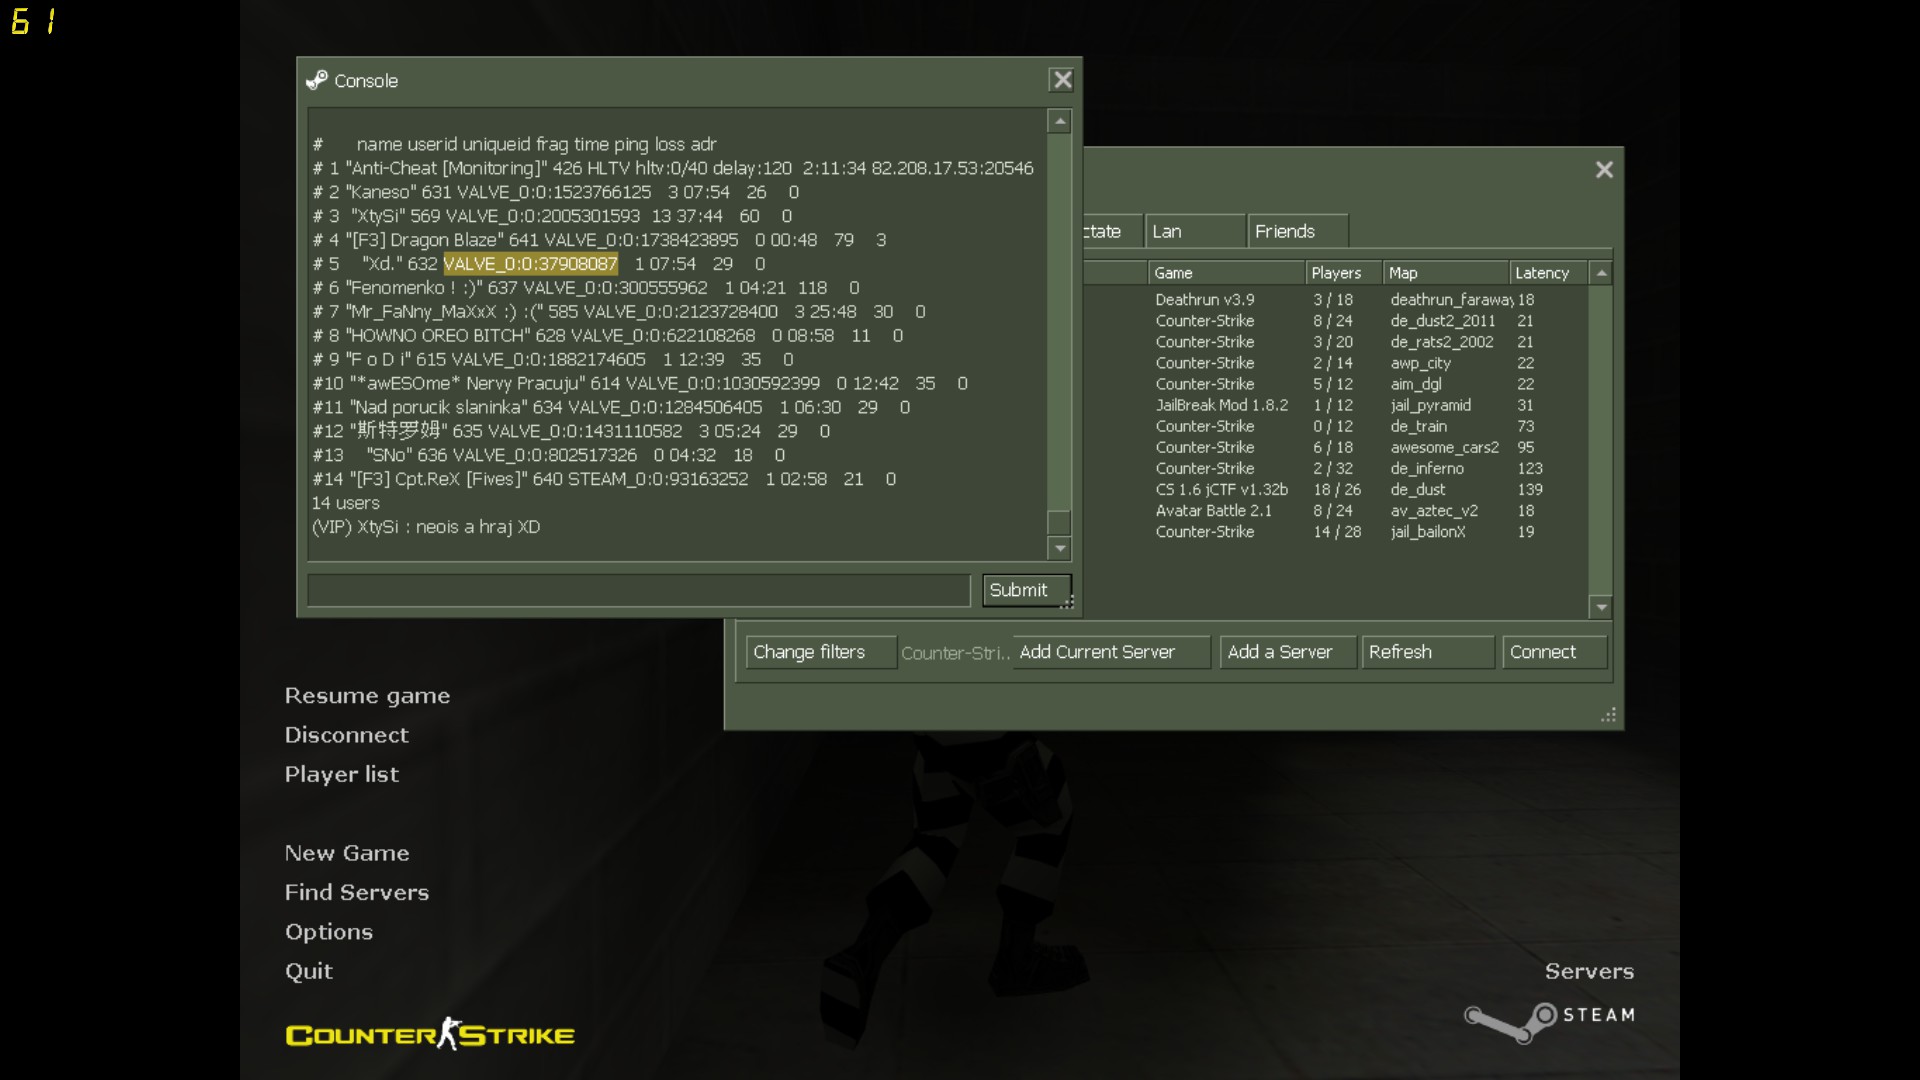Select Quit in main menu
This screenshot has width=1920, height=1080.
coord(309,971)
